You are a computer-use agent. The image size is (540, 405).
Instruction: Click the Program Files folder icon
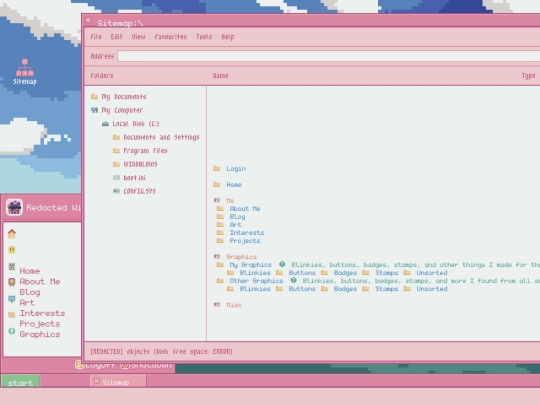(116, 150)
